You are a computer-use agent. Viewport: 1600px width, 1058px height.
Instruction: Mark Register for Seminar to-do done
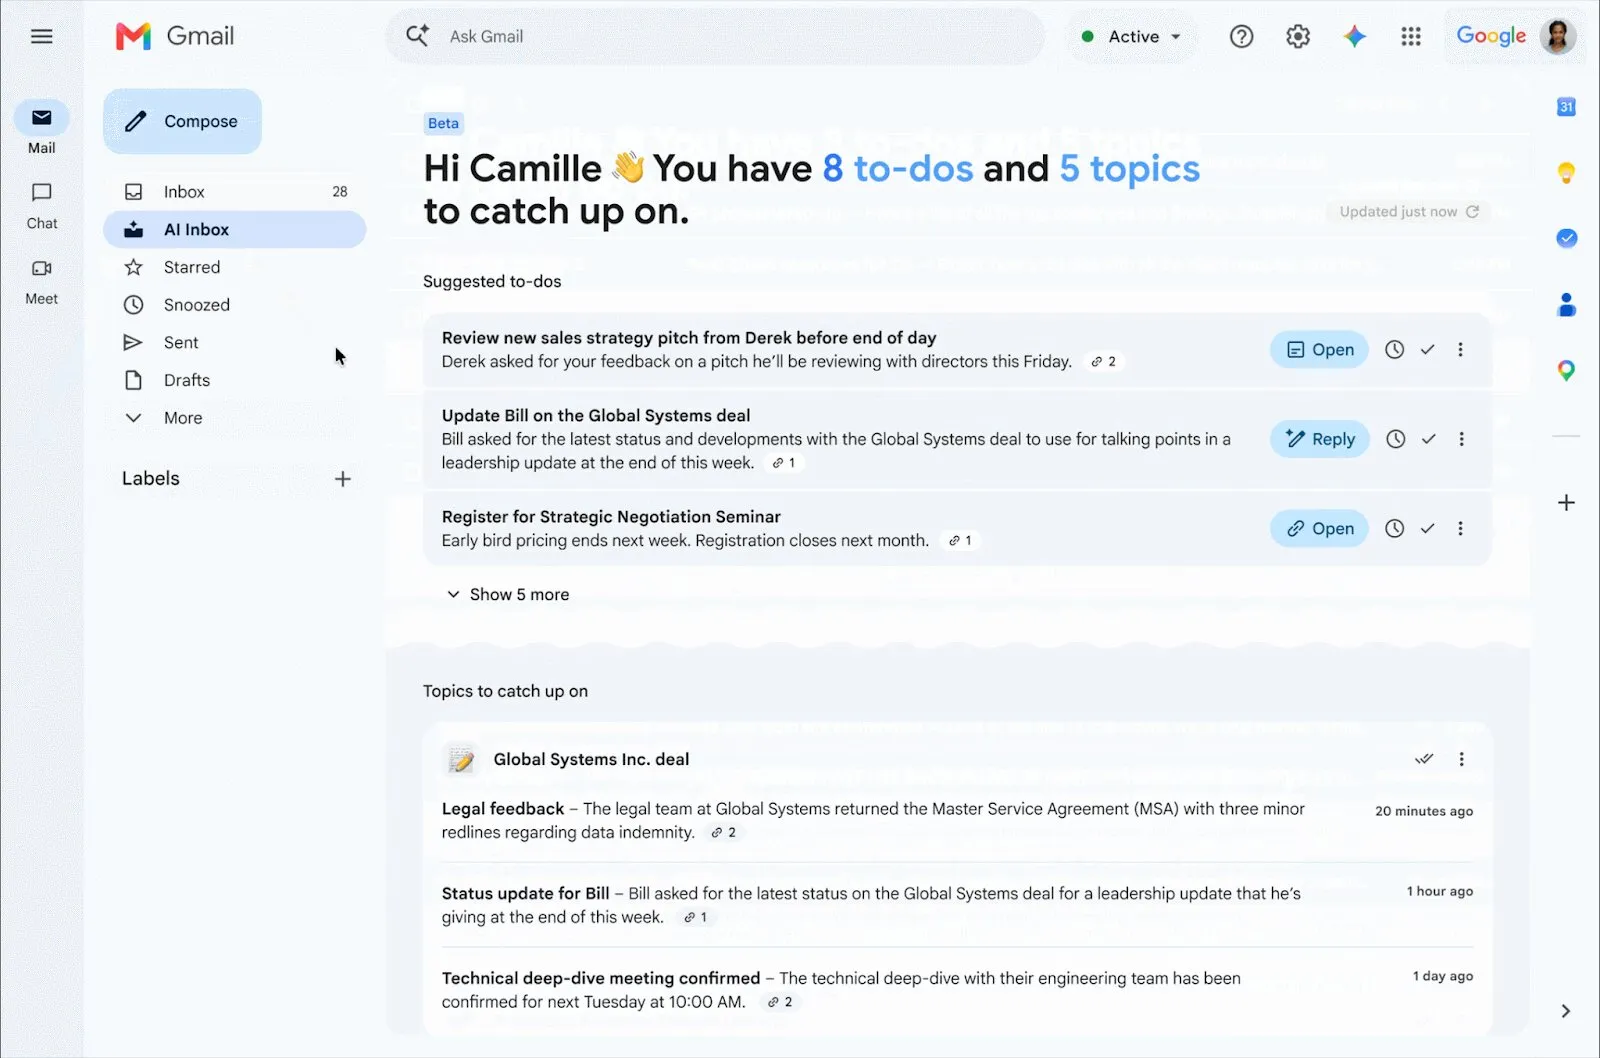pos(1427,528)
